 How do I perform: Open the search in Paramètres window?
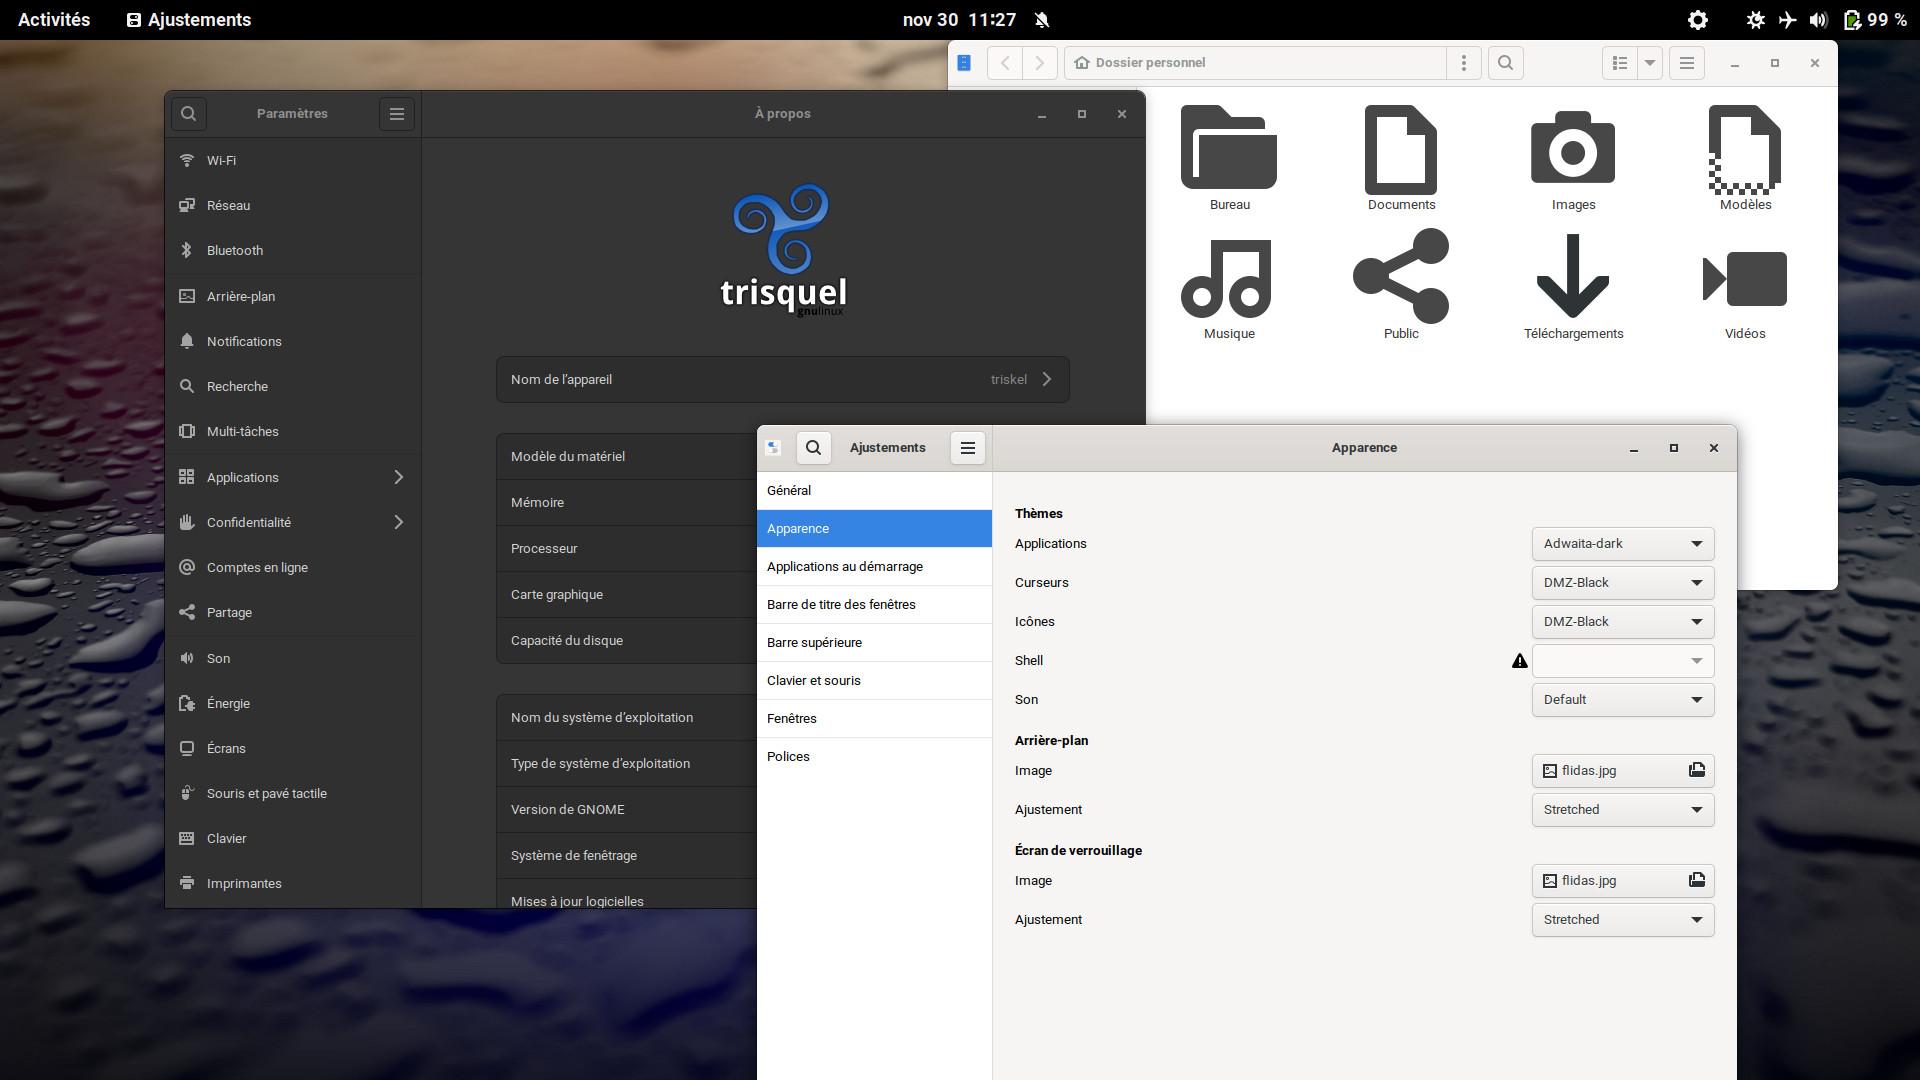point(188,114)
